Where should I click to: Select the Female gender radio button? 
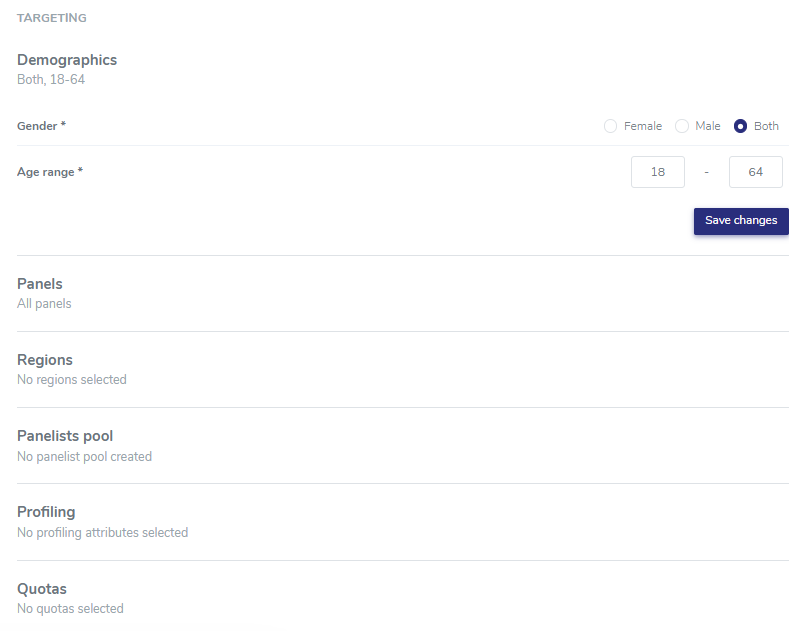click(611, 126)
